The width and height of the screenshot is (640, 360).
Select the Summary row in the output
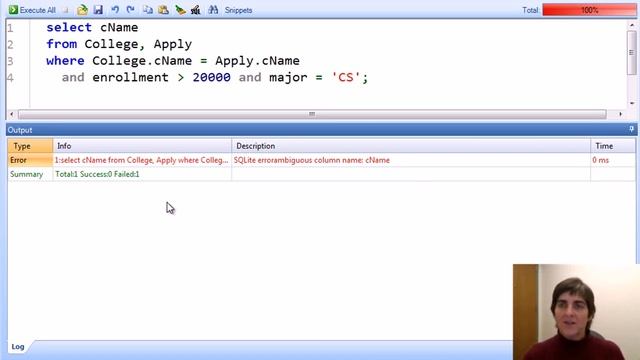point(322,174)
